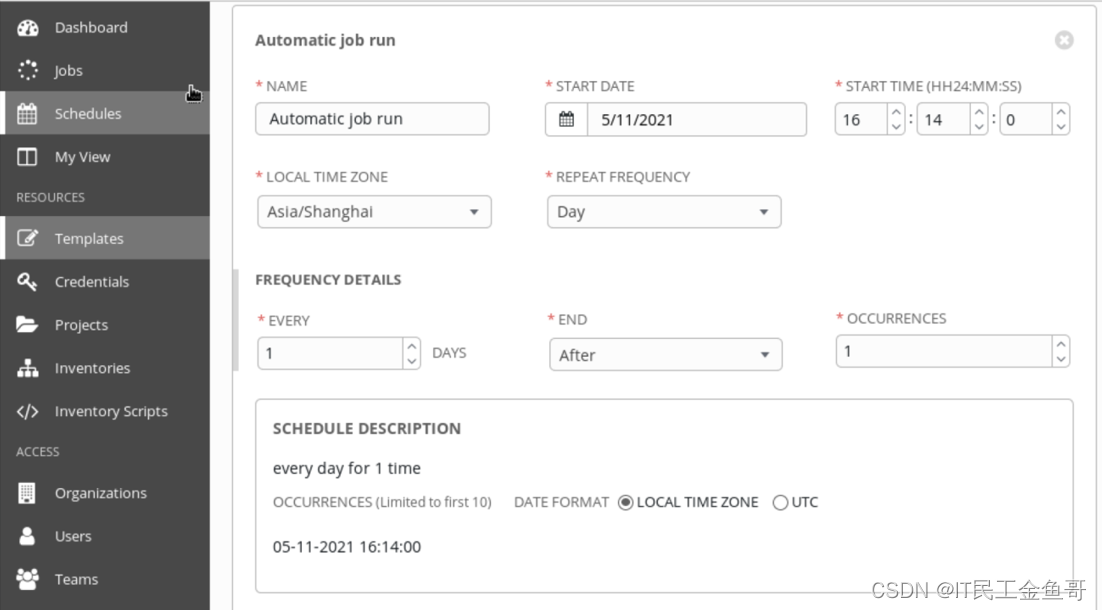The width and height of the screenshot is (1102, 610).
Task: Select the UTC date format radio
Action: tap(780, 502)
